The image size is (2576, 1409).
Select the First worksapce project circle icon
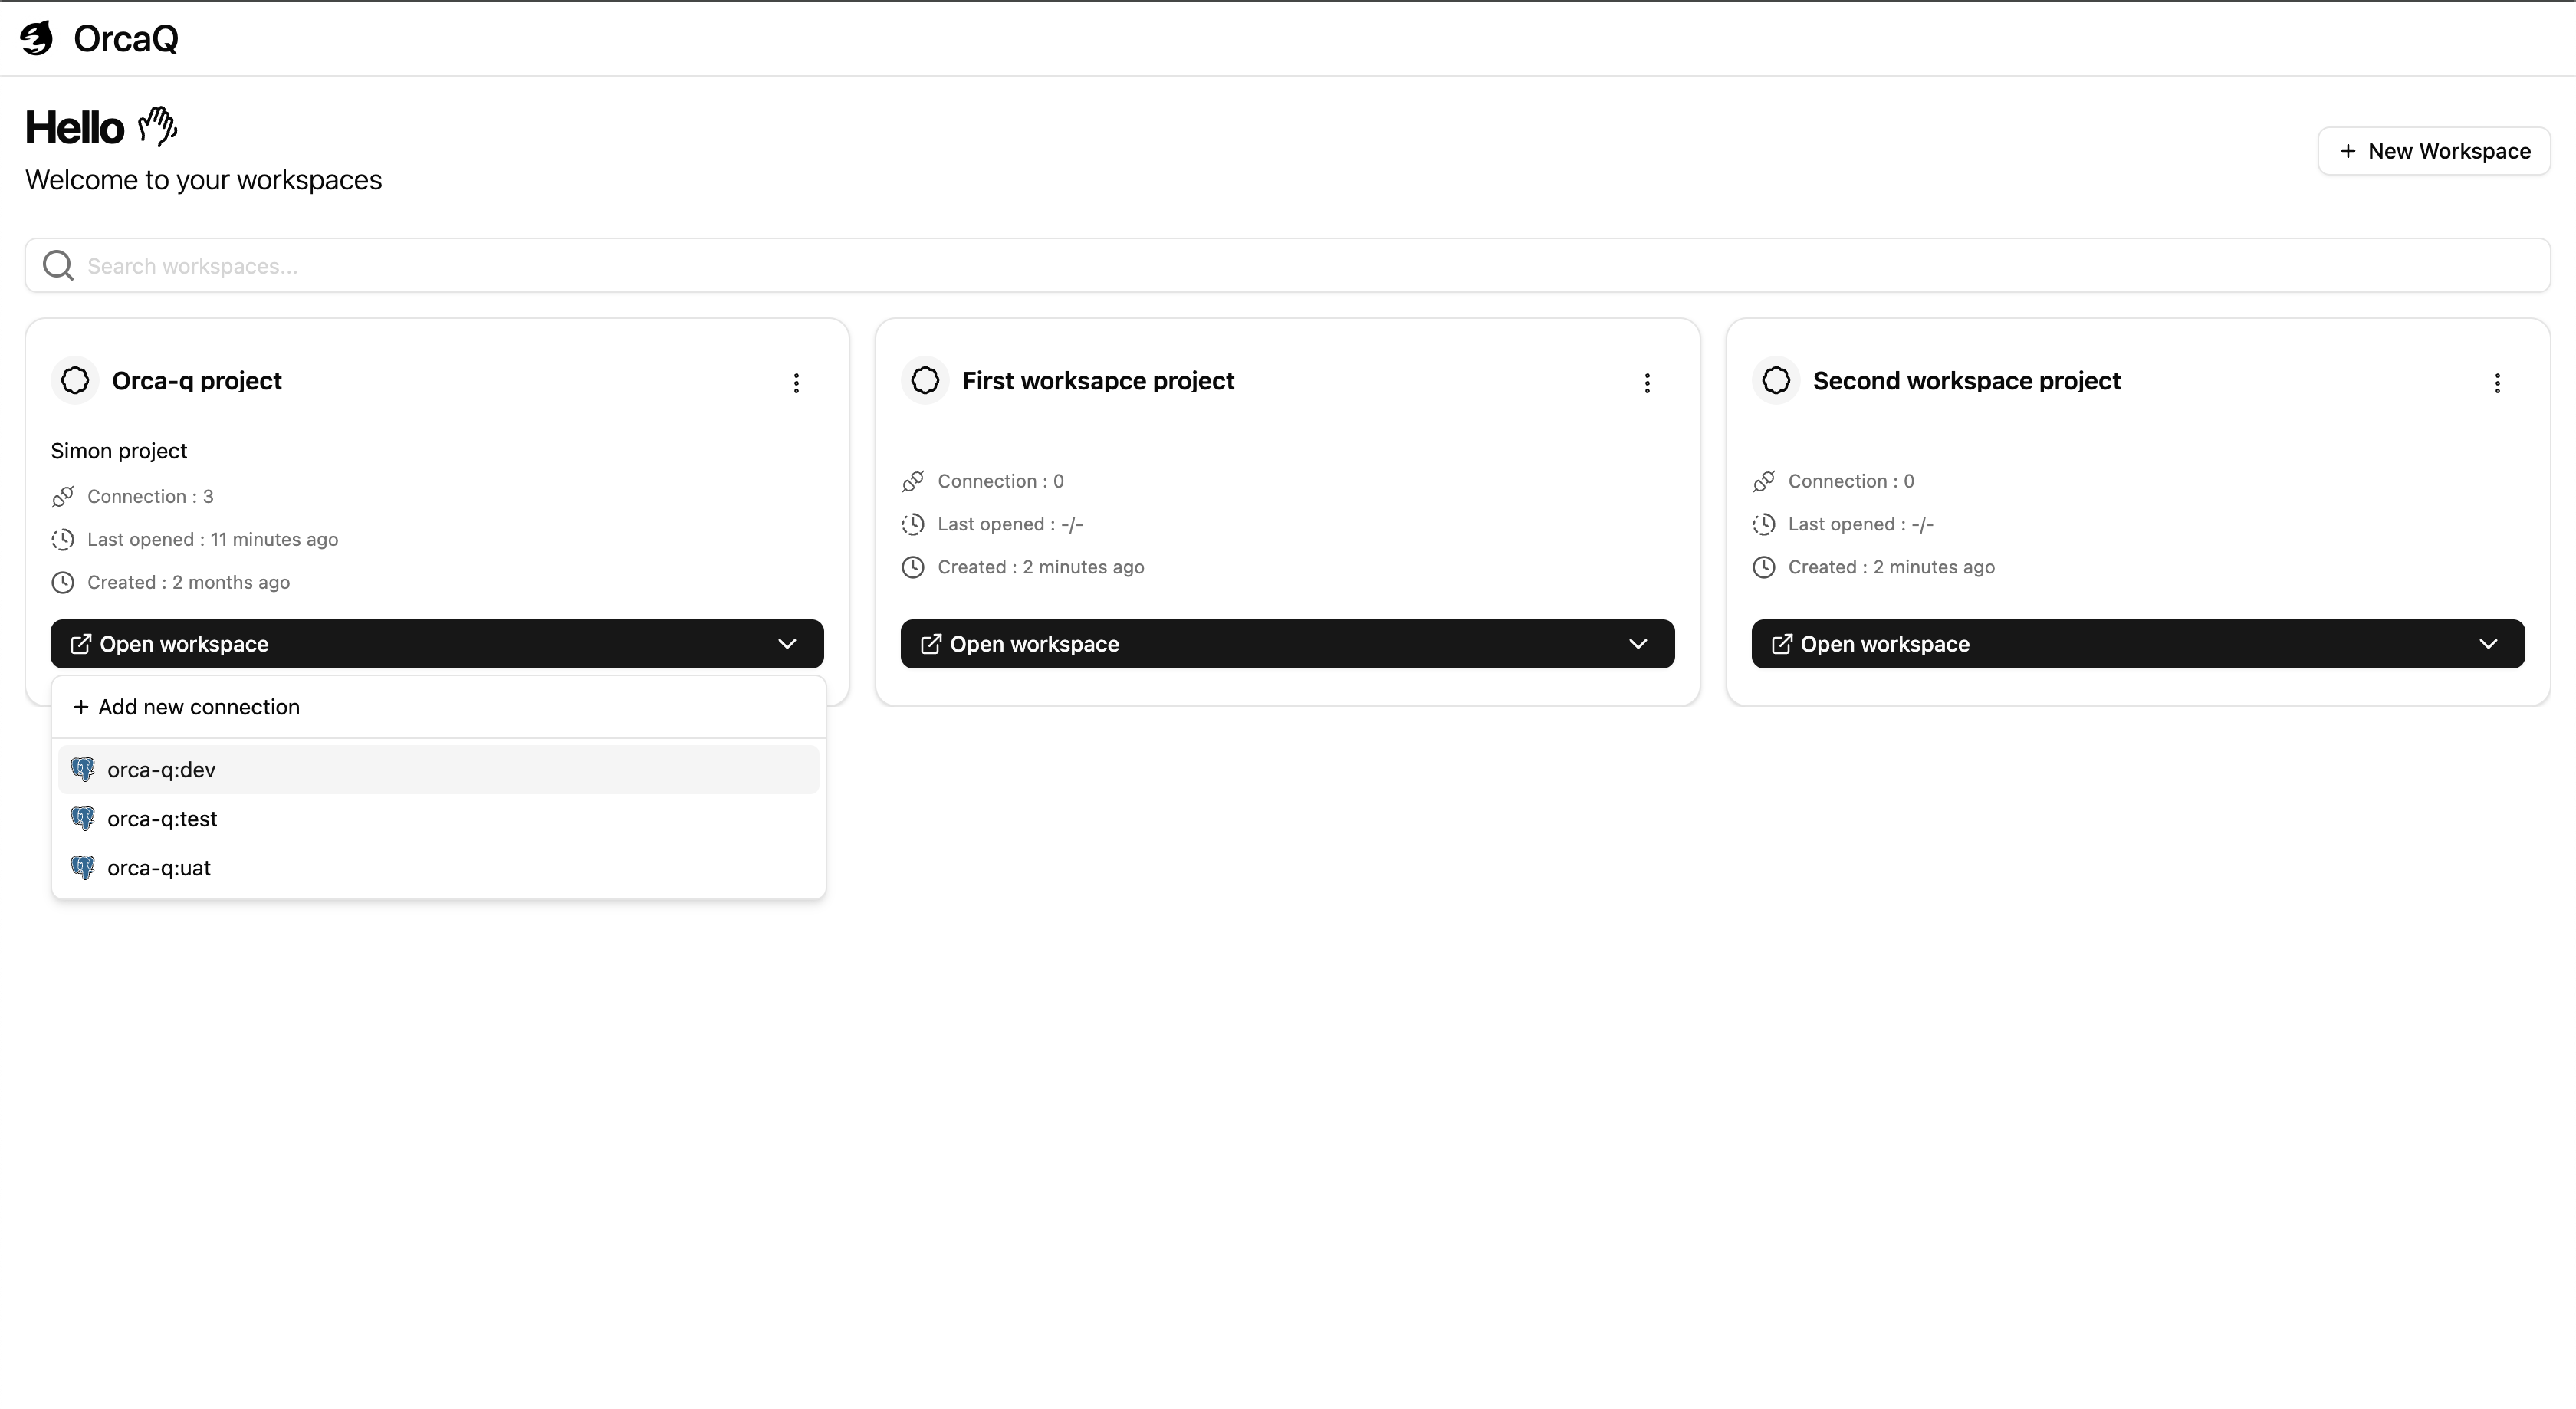[x=924, y=380]
